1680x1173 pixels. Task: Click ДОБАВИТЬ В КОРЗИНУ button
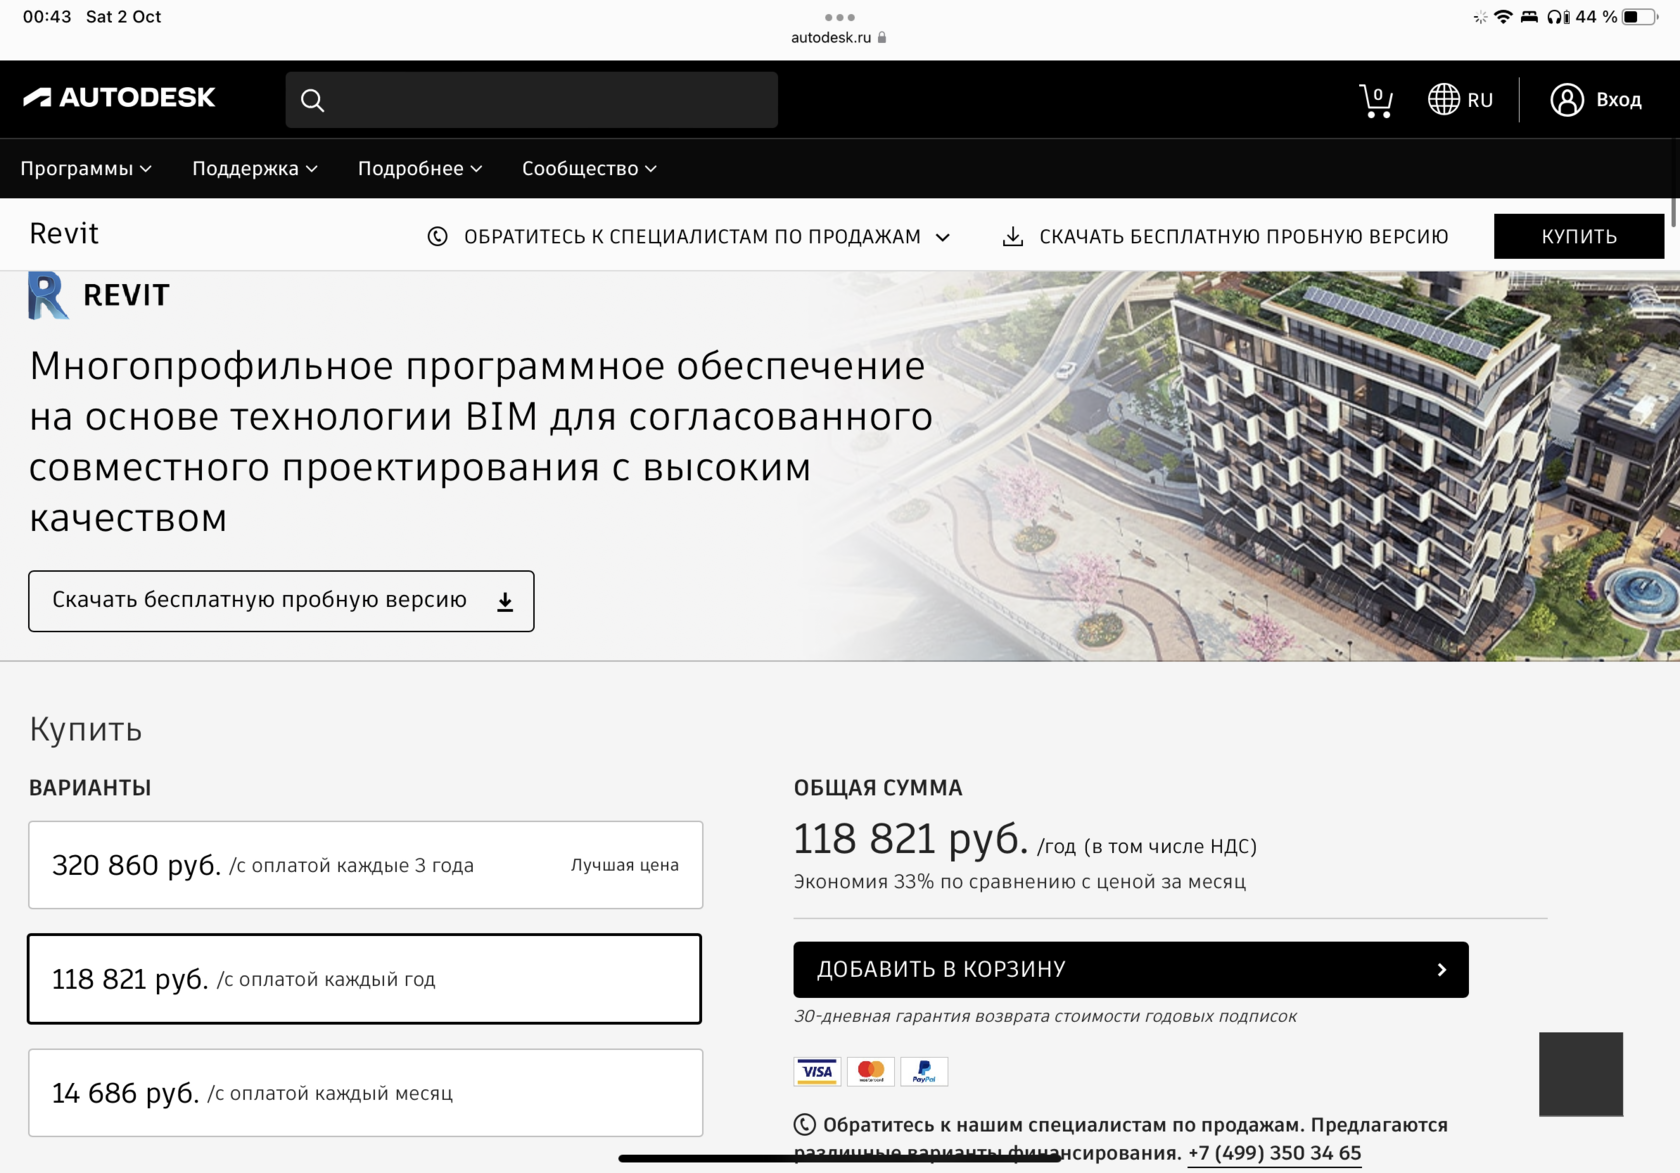[x=1131, y=970]
